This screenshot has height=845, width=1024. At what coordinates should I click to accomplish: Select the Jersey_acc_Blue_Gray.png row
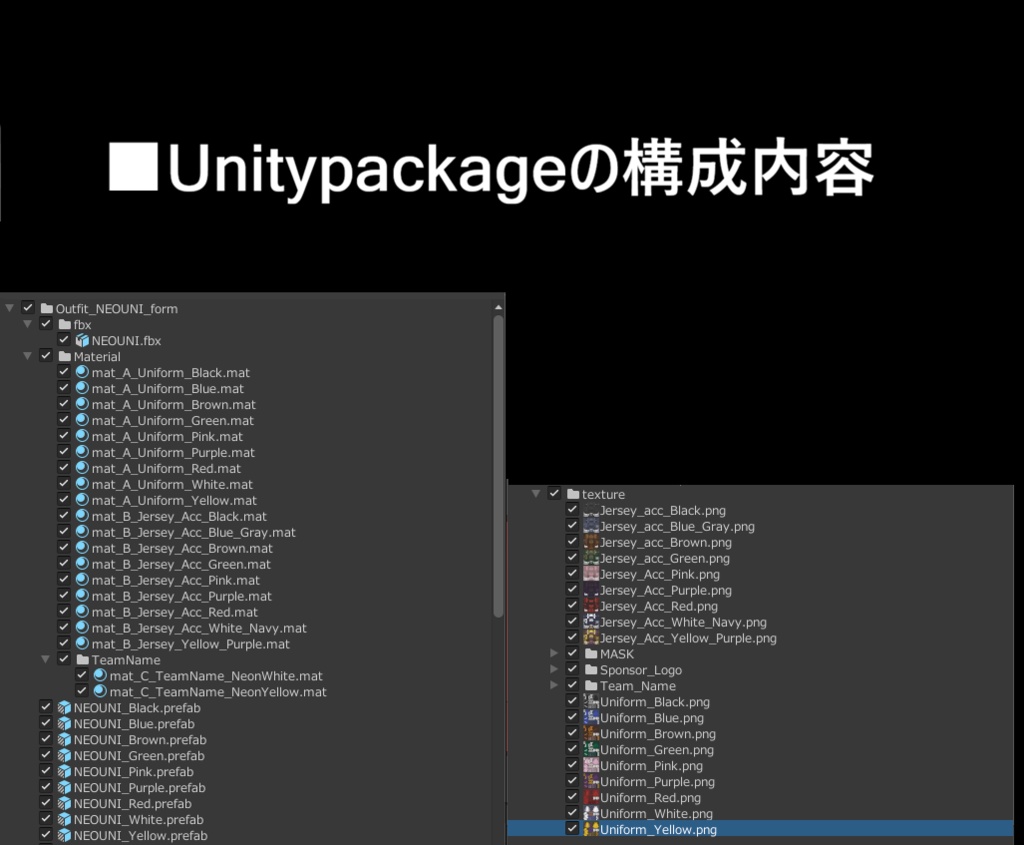tap(761, 526)
